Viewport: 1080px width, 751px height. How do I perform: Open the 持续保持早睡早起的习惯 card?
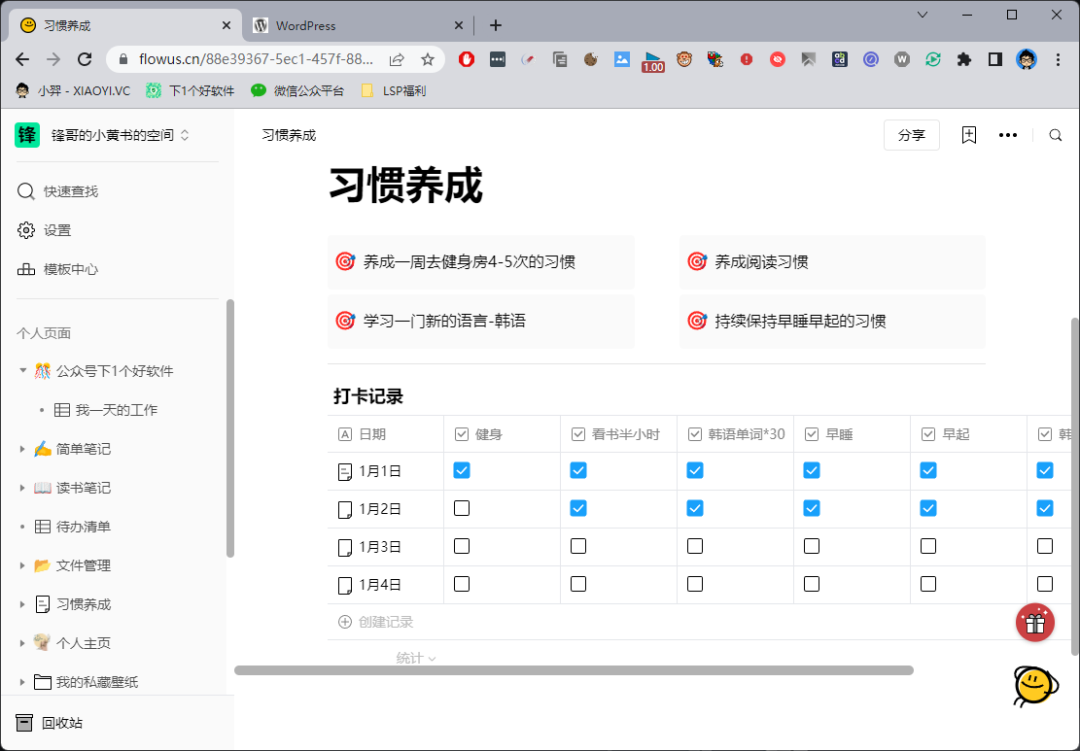click(832, 321)
